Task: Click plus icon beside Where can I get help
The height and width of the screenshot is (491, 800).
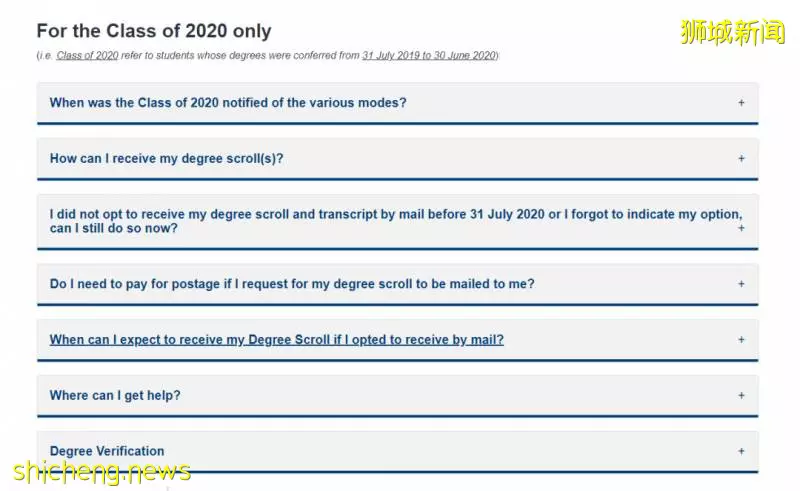Action: click(x=741, y=395)
